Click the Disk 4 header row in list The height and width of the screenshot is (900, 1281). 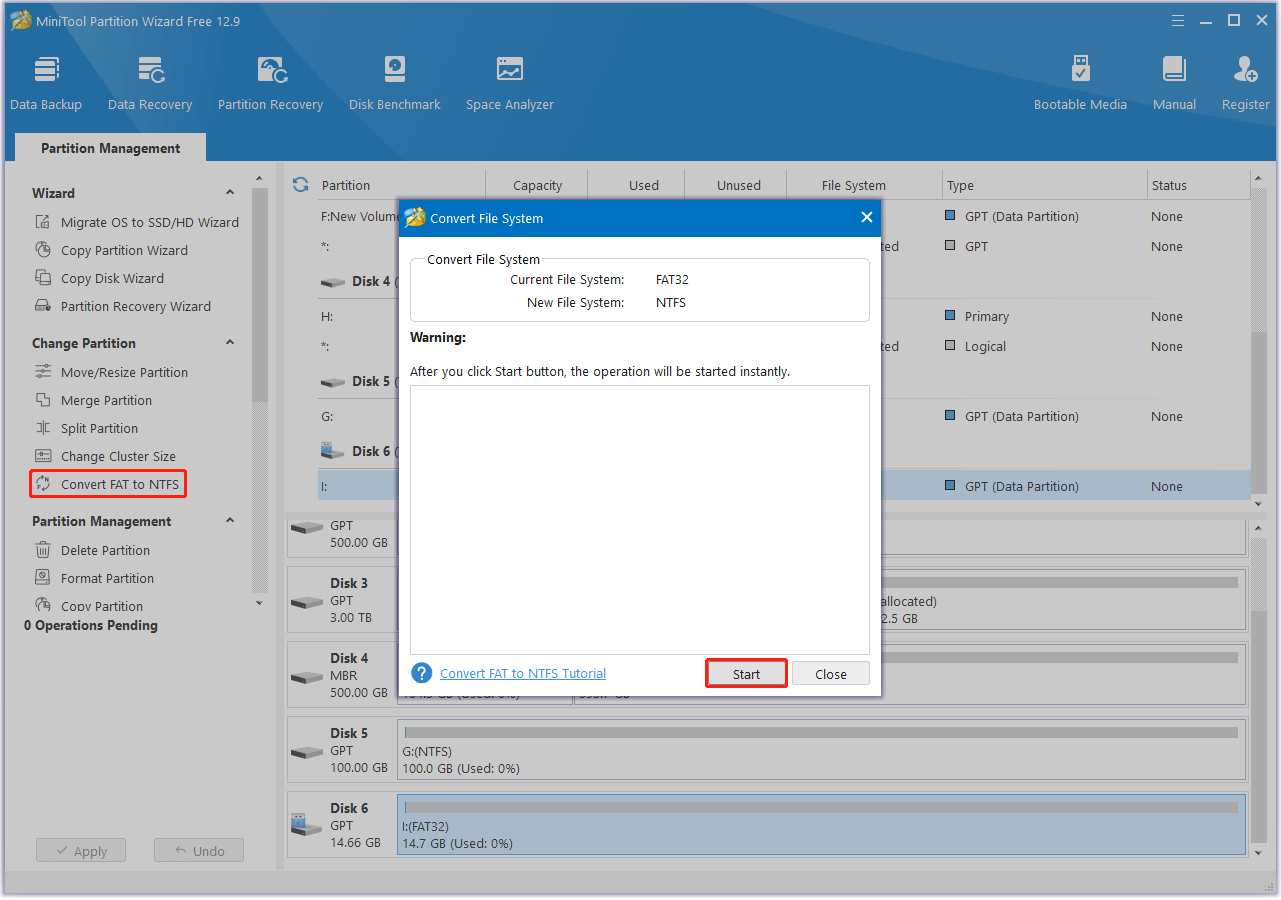[784, 281]
